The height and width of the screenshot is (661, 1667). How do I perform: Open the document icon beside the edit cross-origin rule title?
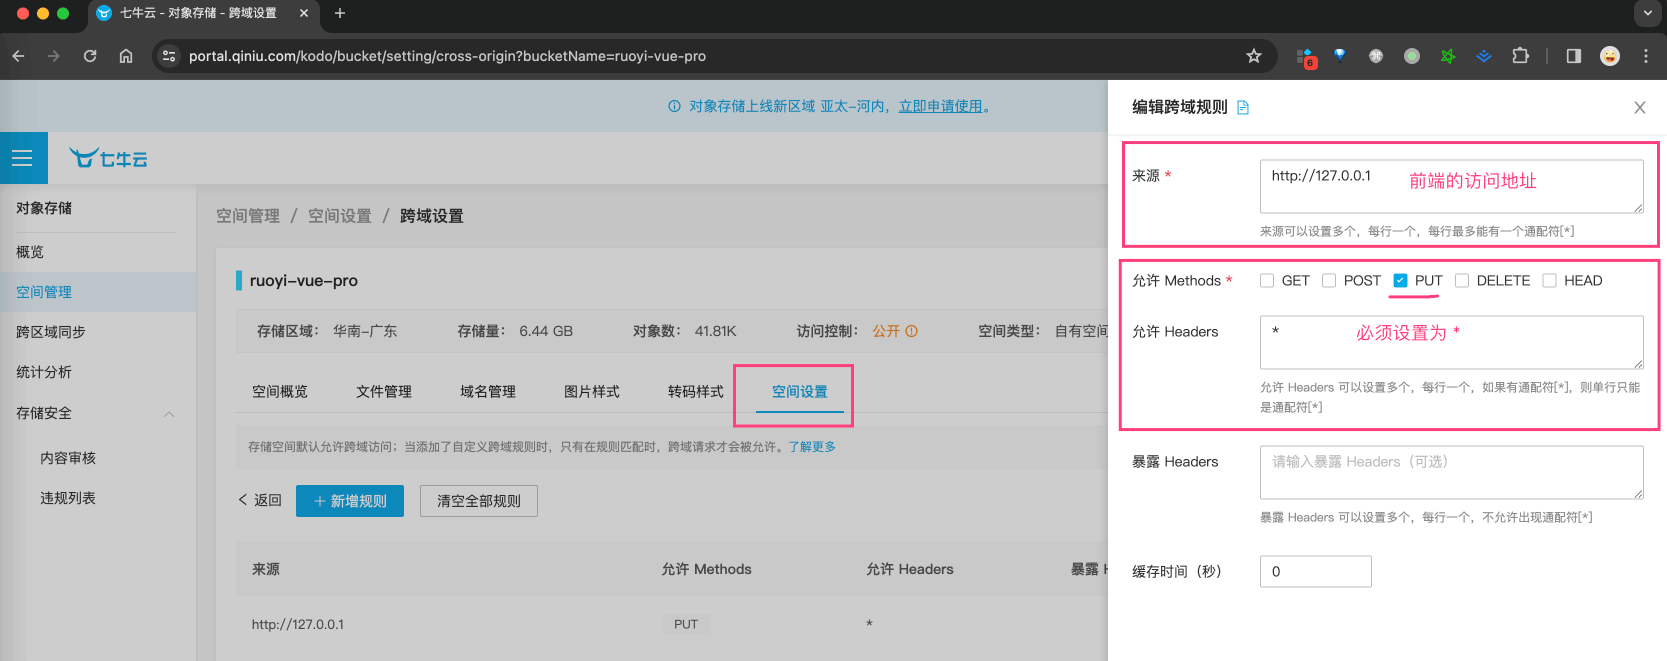tap(1243, 108)
